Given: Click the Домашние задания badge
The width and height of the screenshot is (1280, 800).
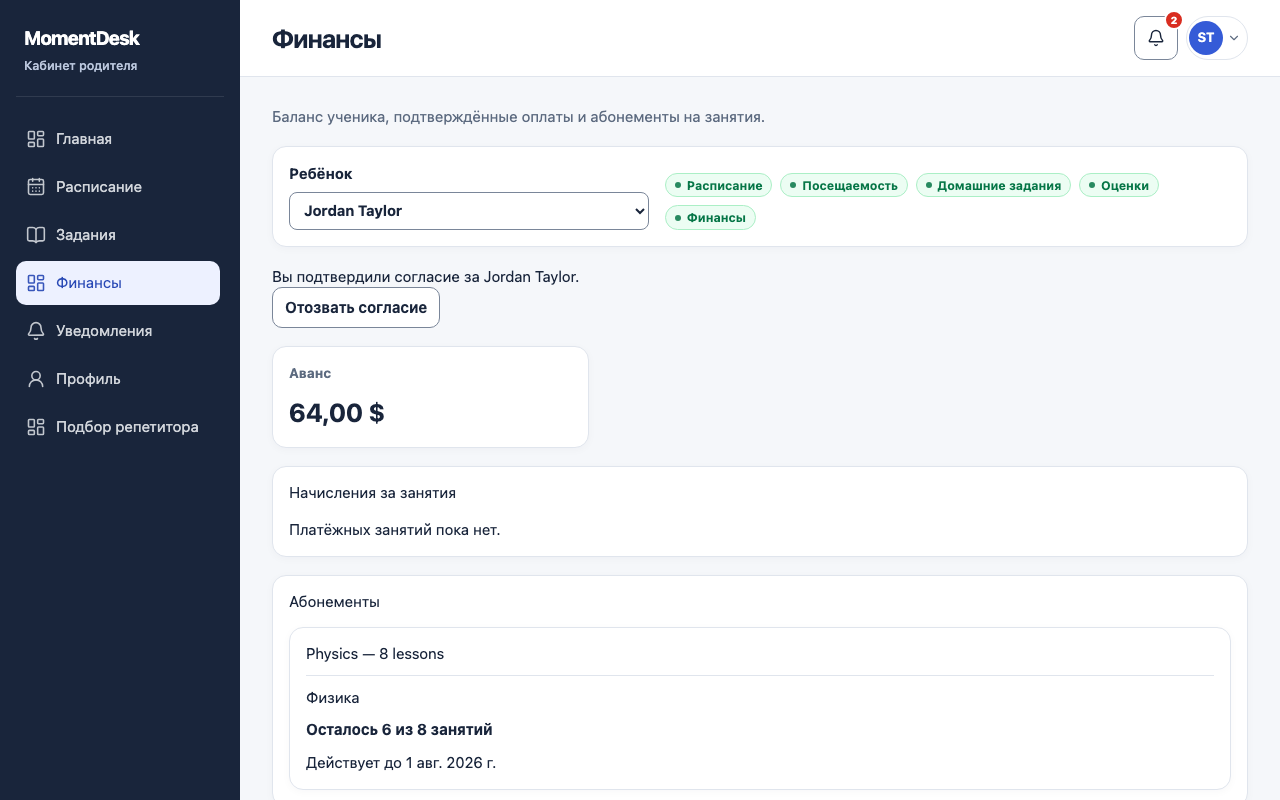Looking at the screenshot, I should coord(993,185).
